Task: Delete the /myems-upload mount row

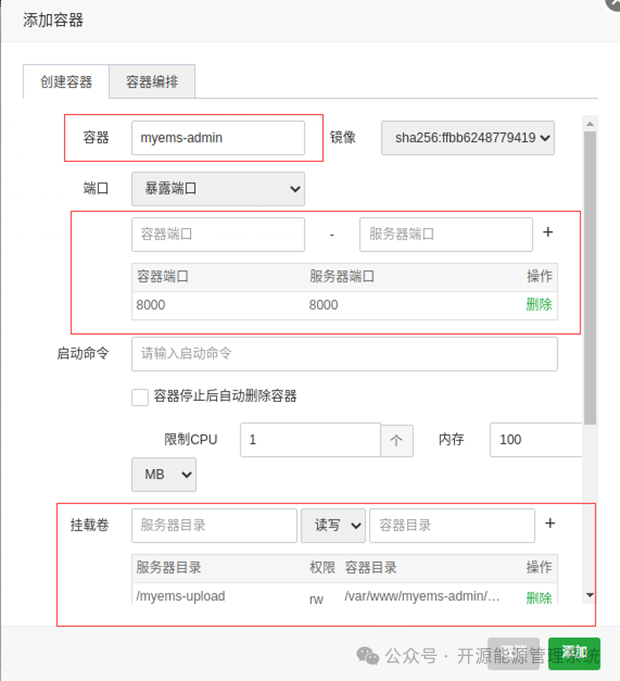Action: point(539,597)
